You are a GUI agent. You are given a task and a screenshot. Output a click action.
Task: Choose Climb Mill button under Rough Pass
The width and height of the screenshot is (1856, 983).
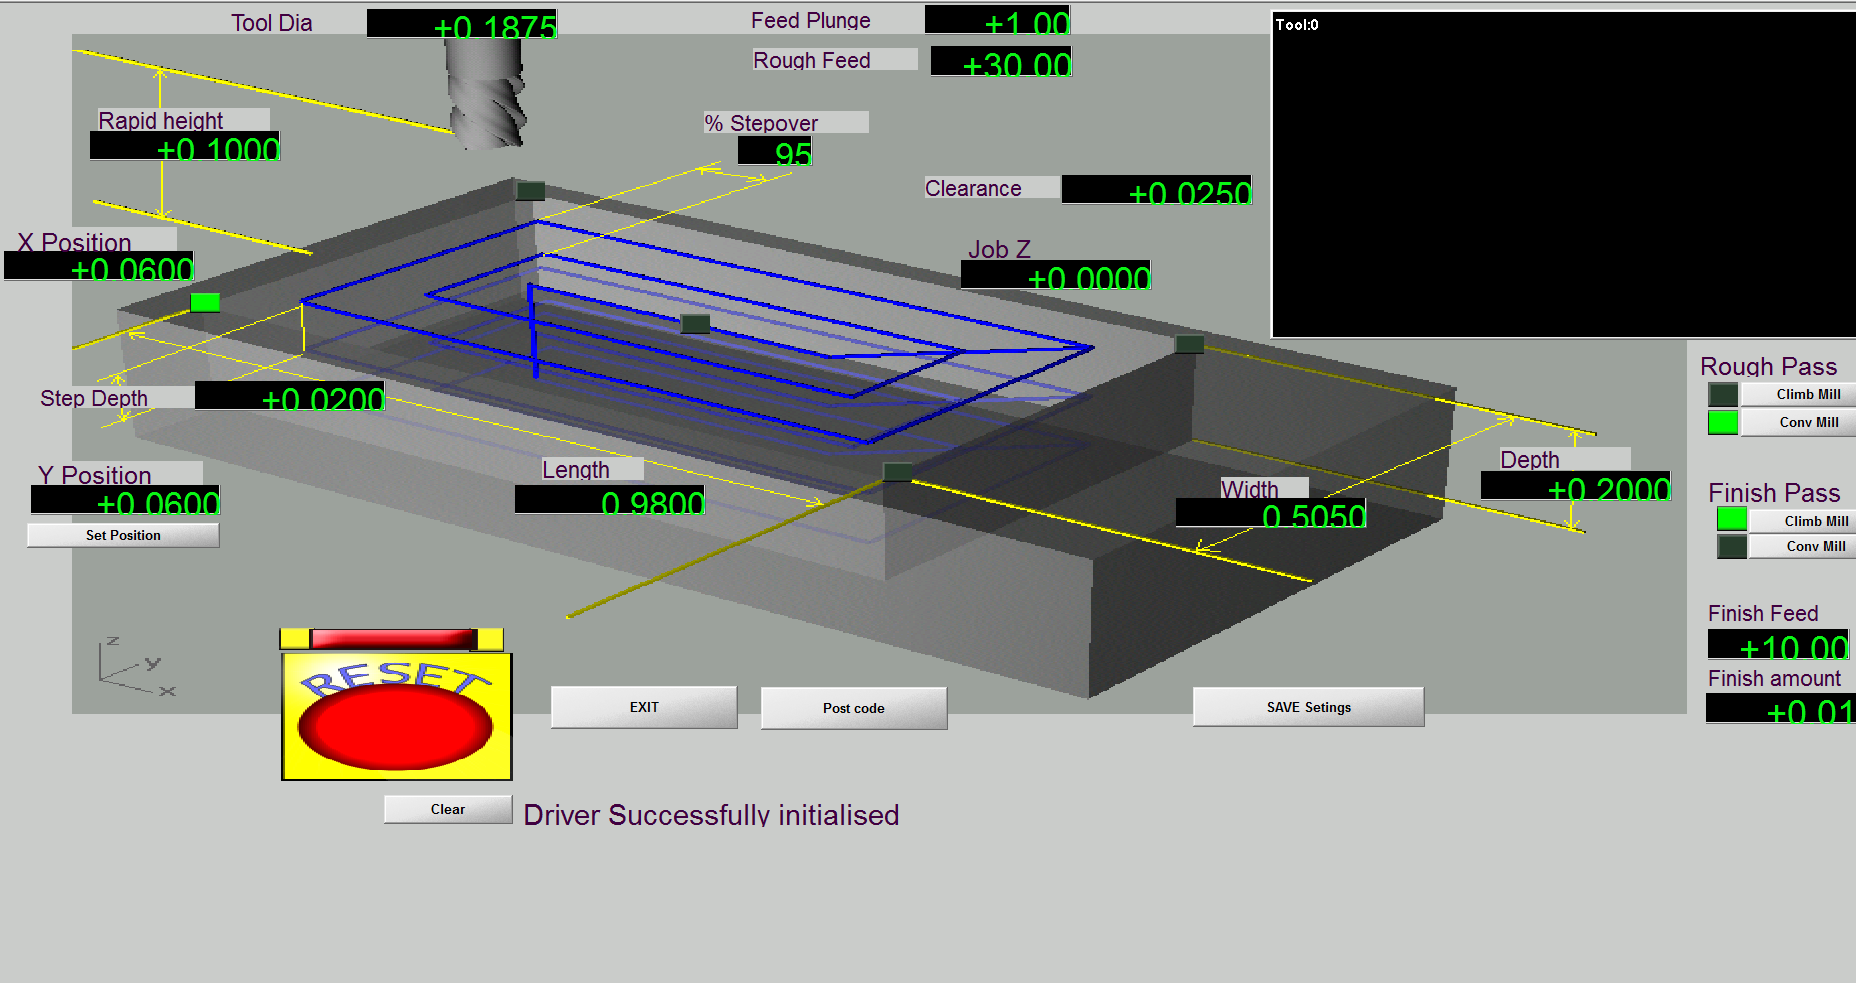(1799, 394)
